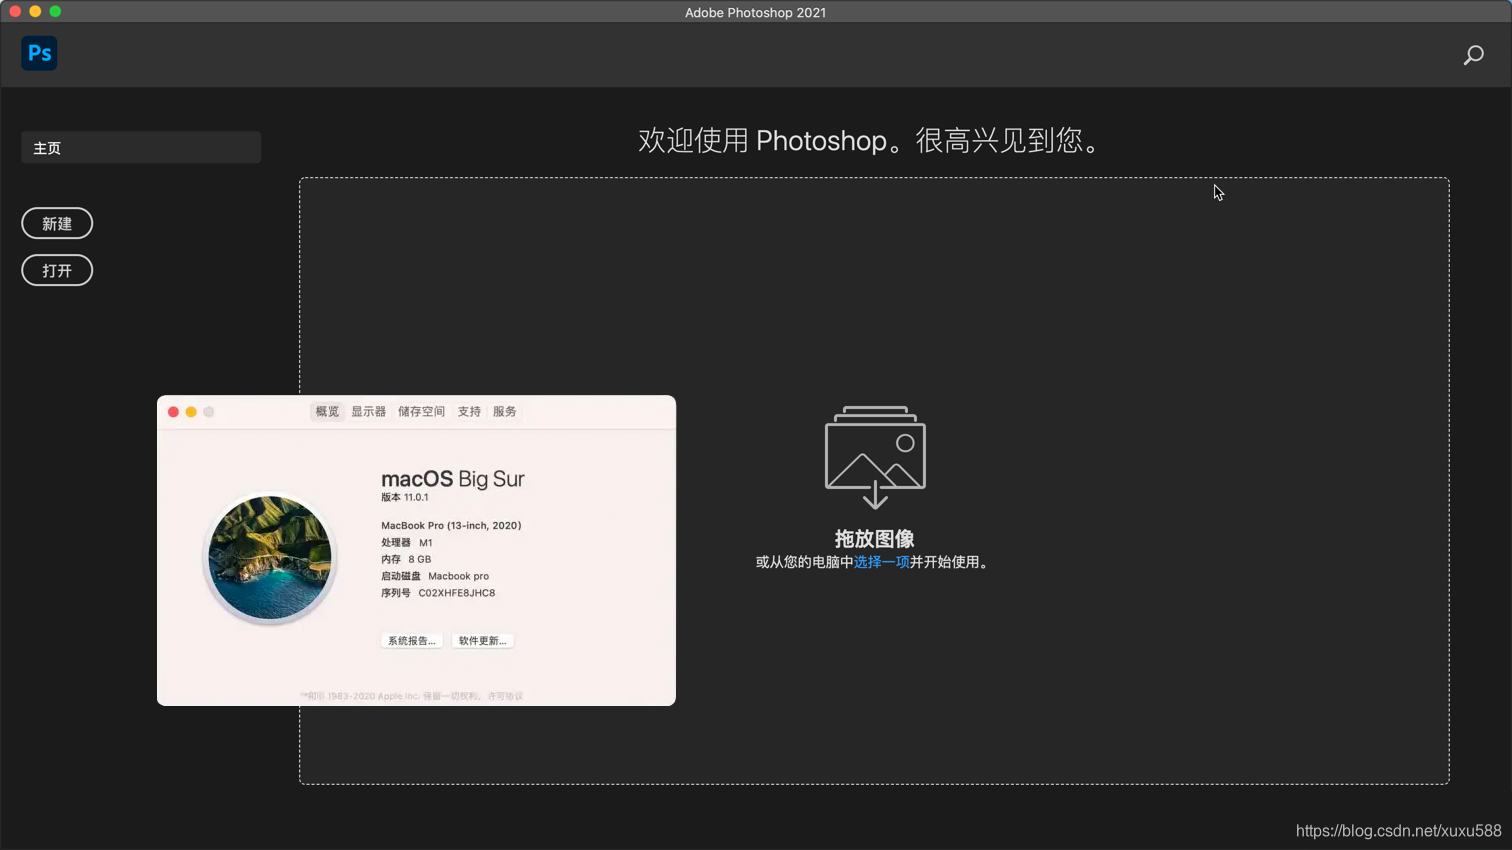
Task: Click the MacBook Pro (13-inch, 2020) text
Action: coord(451,525)
